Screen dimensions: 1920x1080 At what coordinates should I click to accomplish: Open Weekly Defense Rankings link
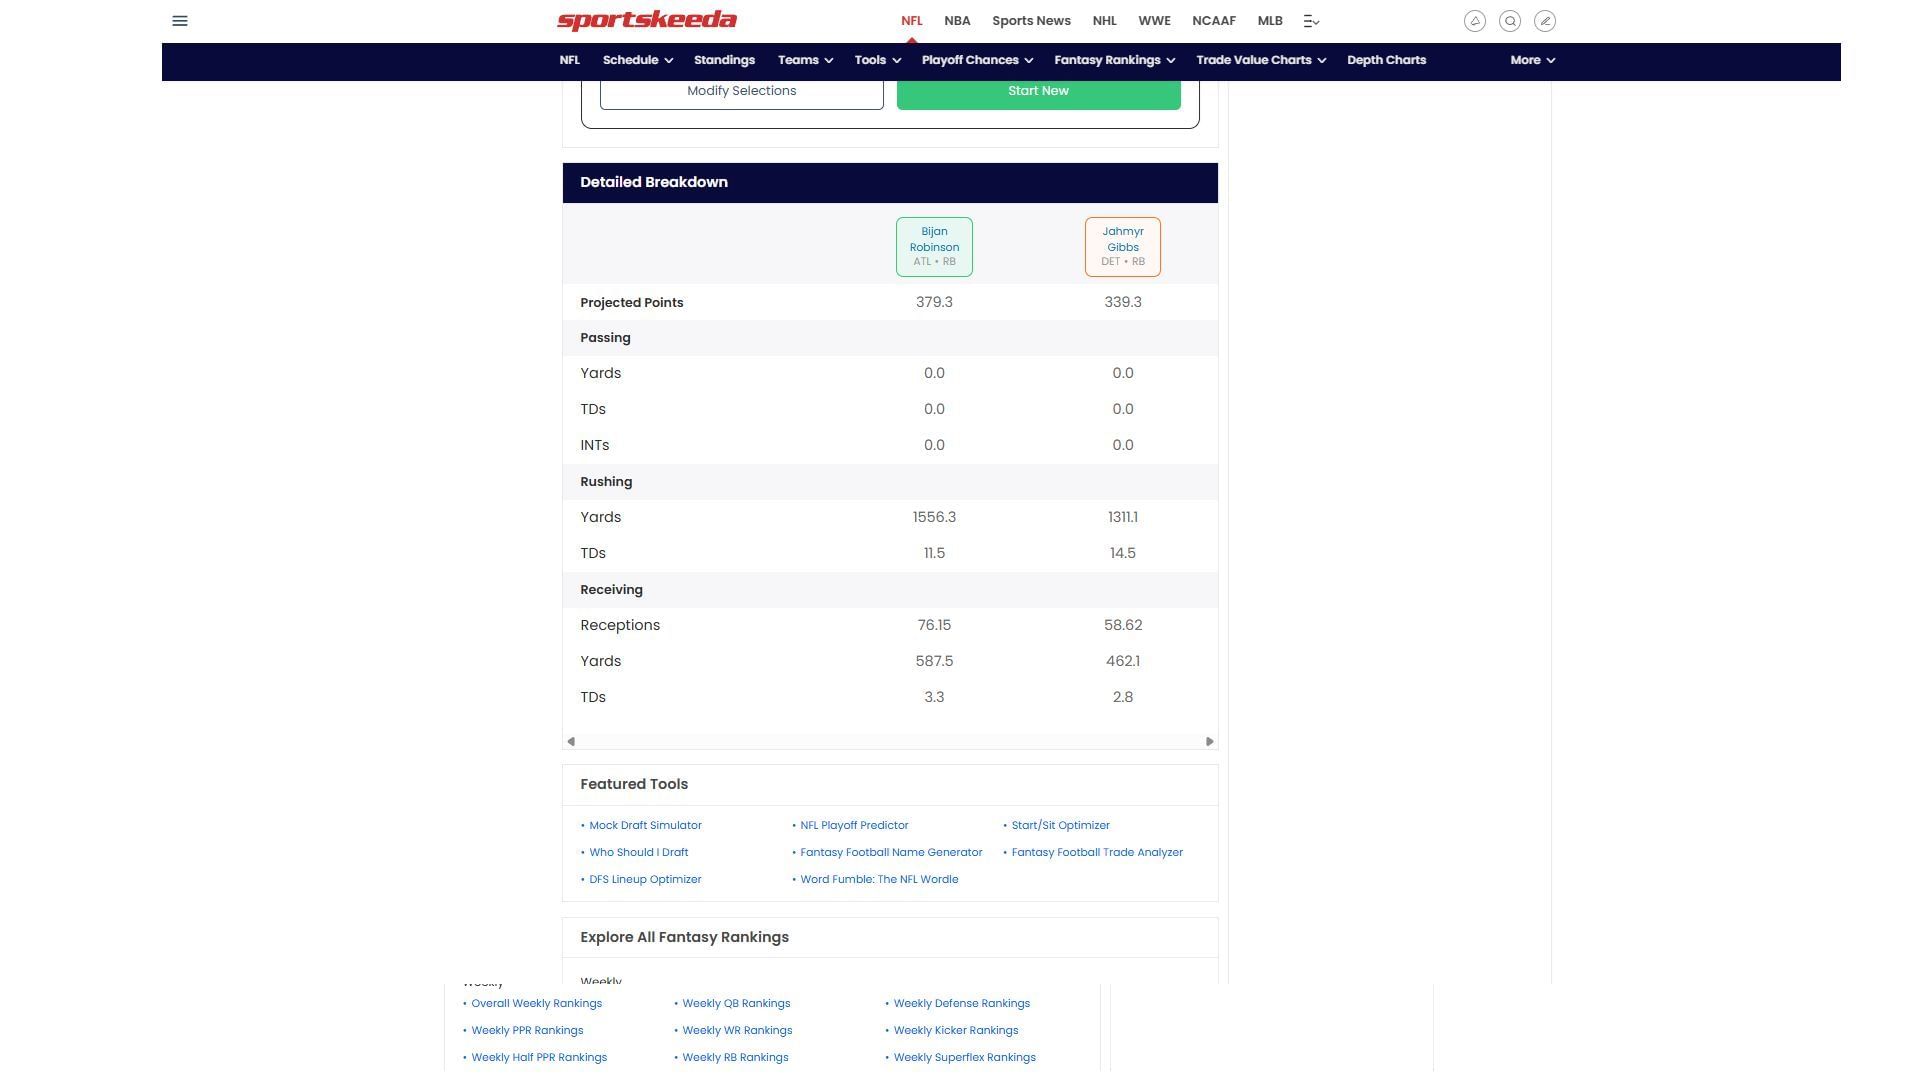961,1004
